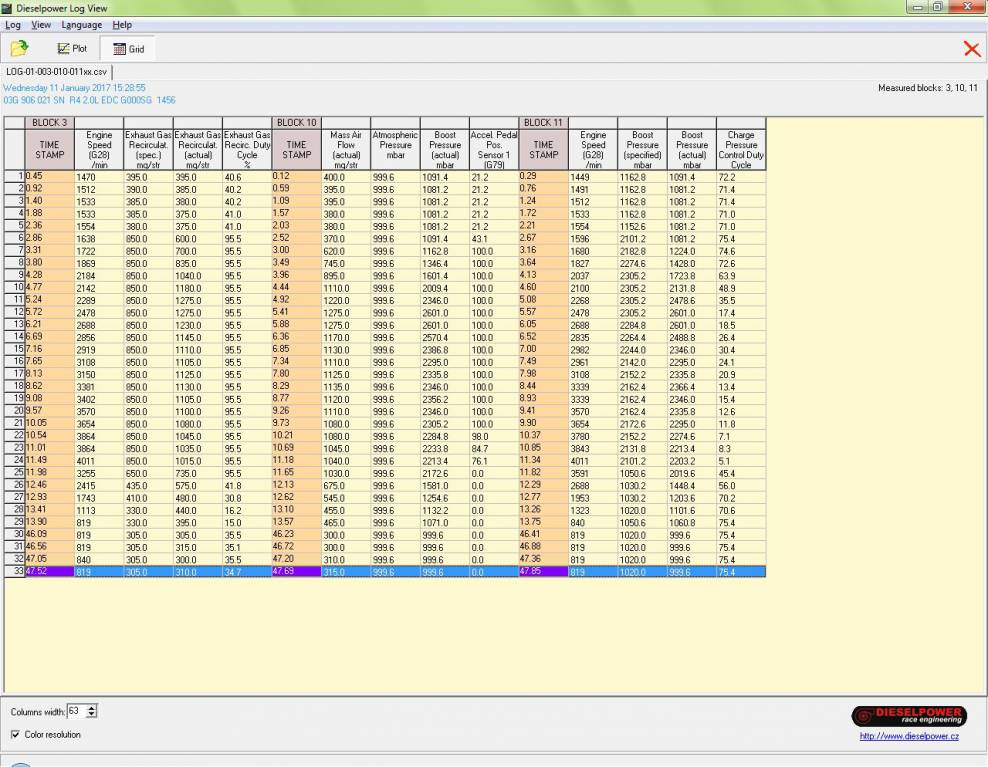Click the Dieselpower app icon in title bar

[x=8, y=8]
